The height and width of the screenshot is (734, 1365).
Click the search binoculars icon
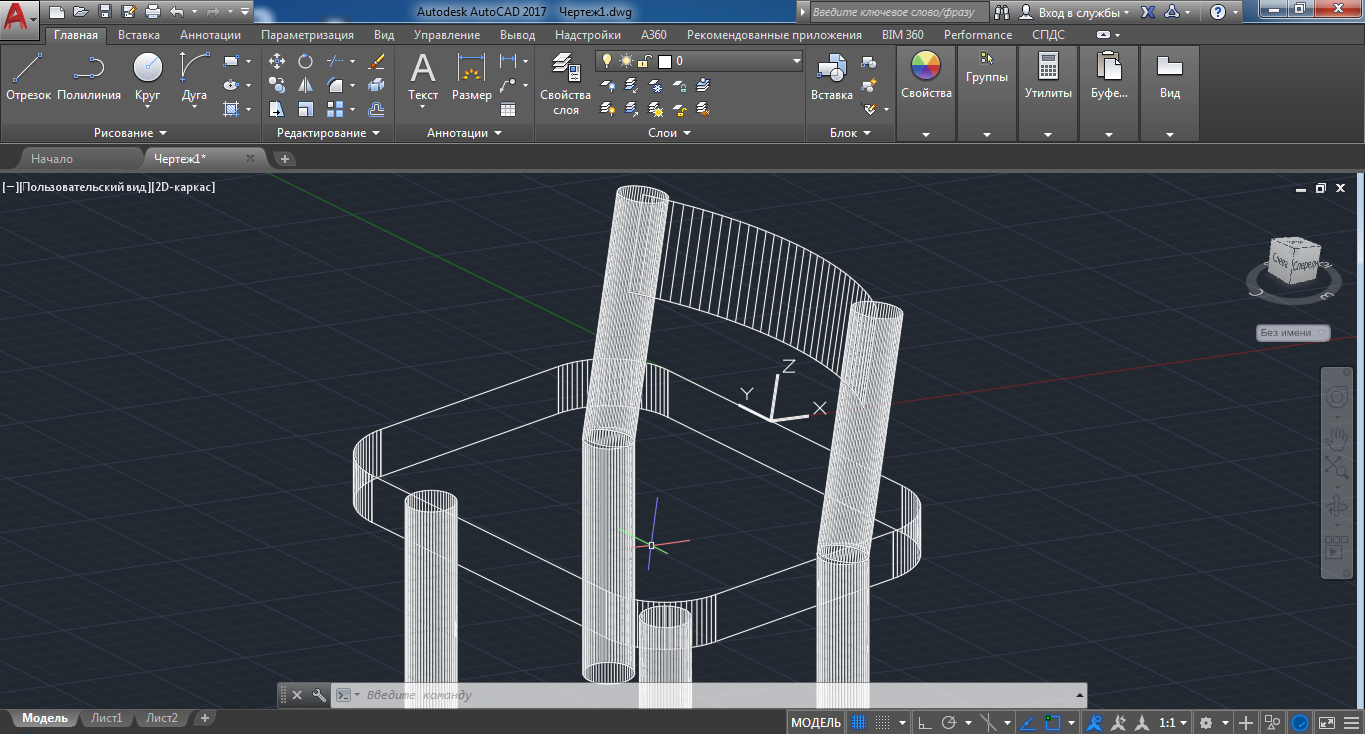tap(1001, 12)
